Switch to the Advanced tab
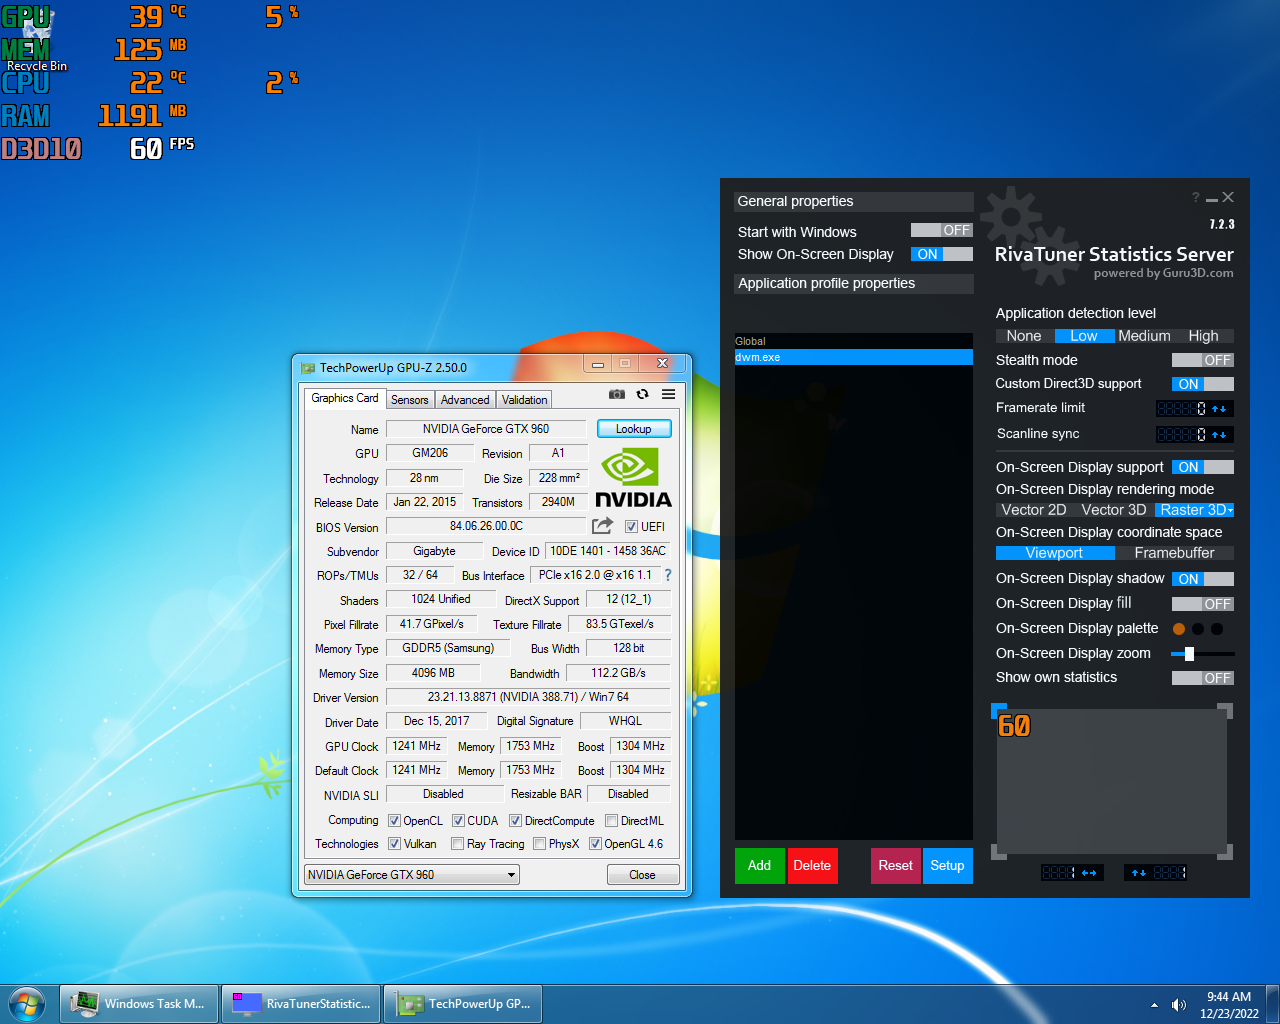The image size is (1280, 1024). tap(465, 400)
